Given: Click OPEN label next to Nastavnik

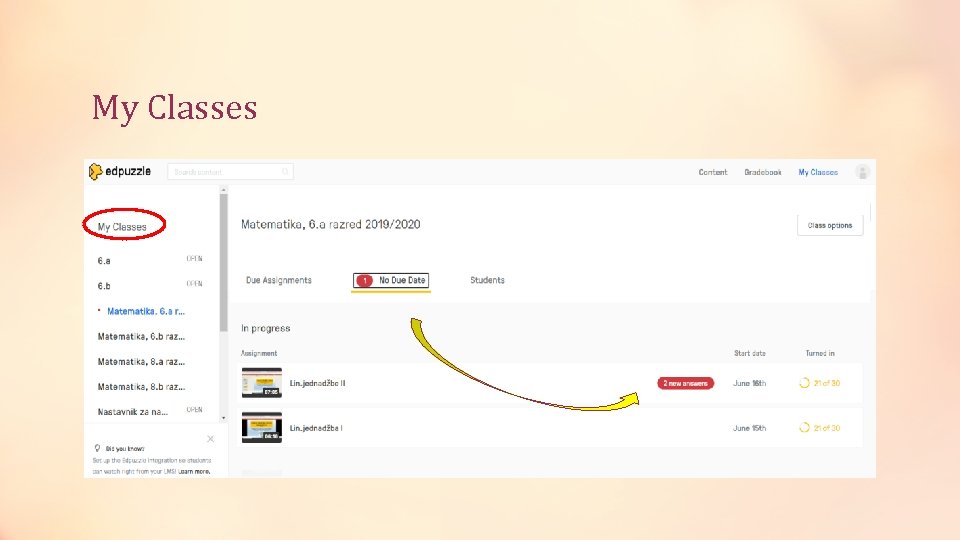Looking at the screenshot, I should (x=194, y=410).
